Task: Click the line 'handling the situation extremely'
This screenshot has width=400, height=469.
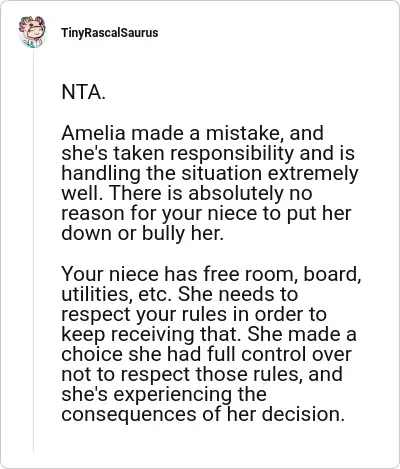Action: pos(210,173)
